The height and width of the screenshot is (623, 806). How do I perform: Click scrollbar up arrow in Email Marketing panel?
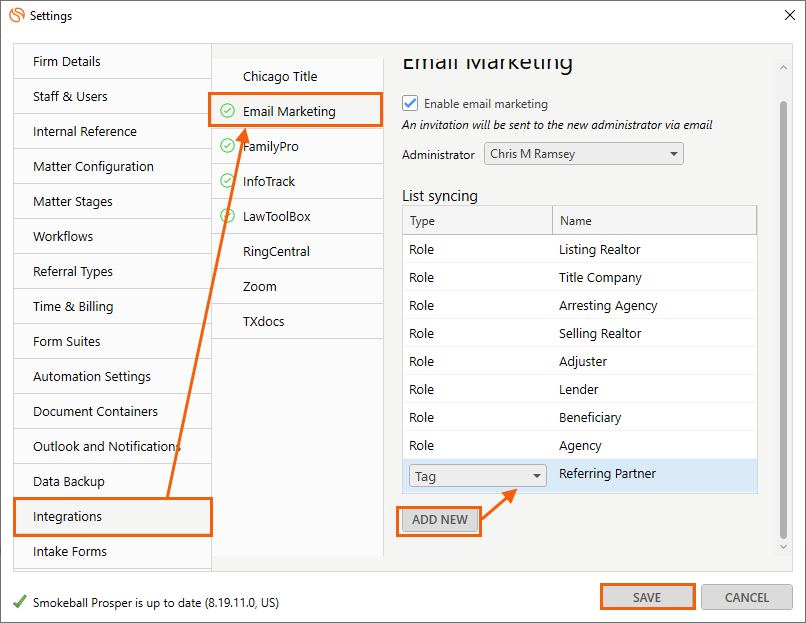783,67
